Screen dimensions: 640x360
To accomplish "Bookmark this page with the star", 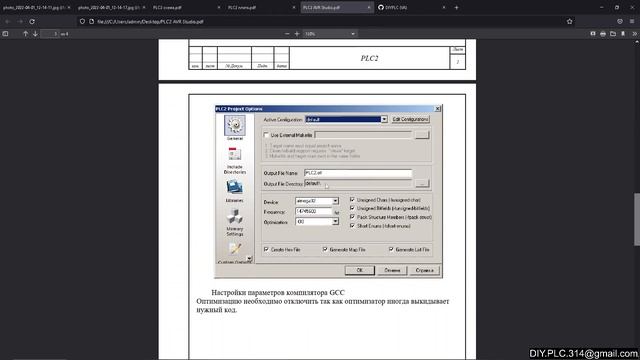I will click(569, 21).
